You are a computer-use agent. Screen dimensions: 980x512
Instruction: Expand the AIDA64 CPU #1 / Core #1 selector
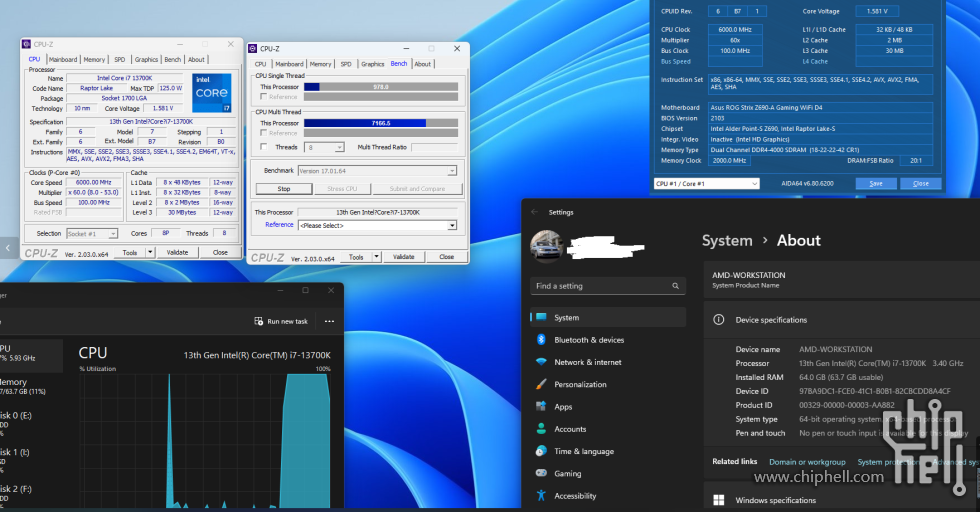(x=754, y=184)
